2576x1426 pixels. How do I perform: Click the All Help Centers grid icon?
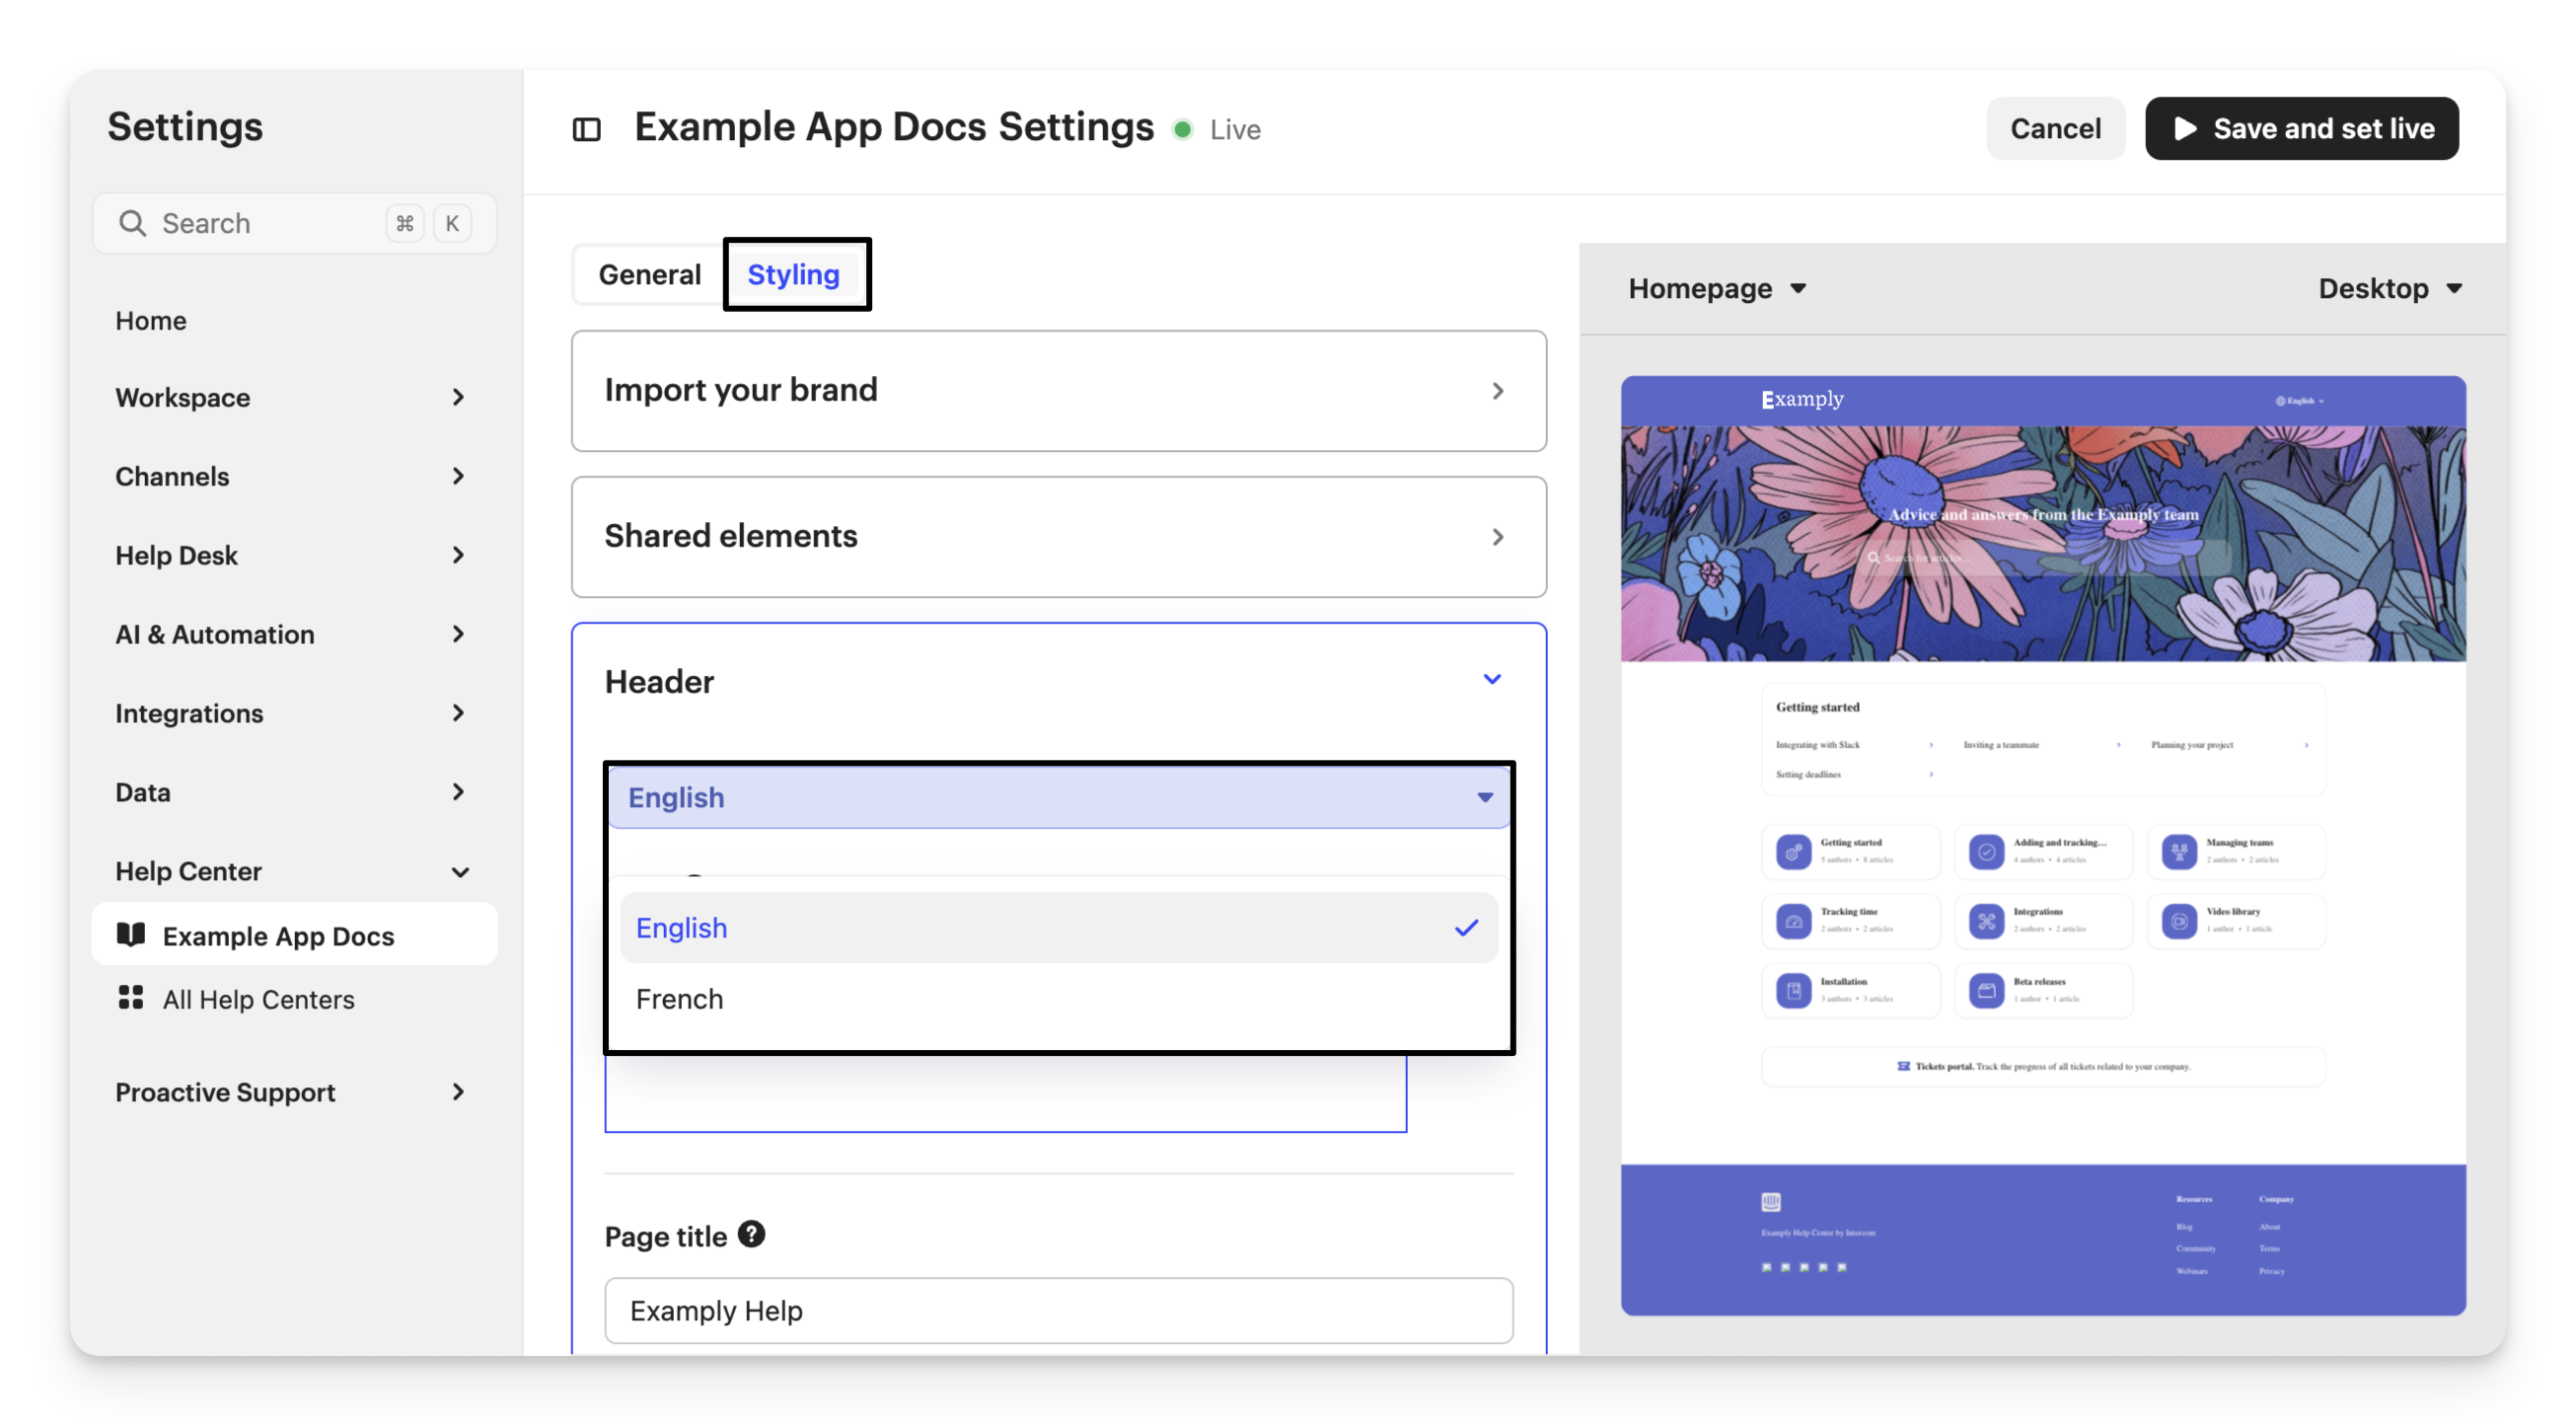[x=131, y=998]
